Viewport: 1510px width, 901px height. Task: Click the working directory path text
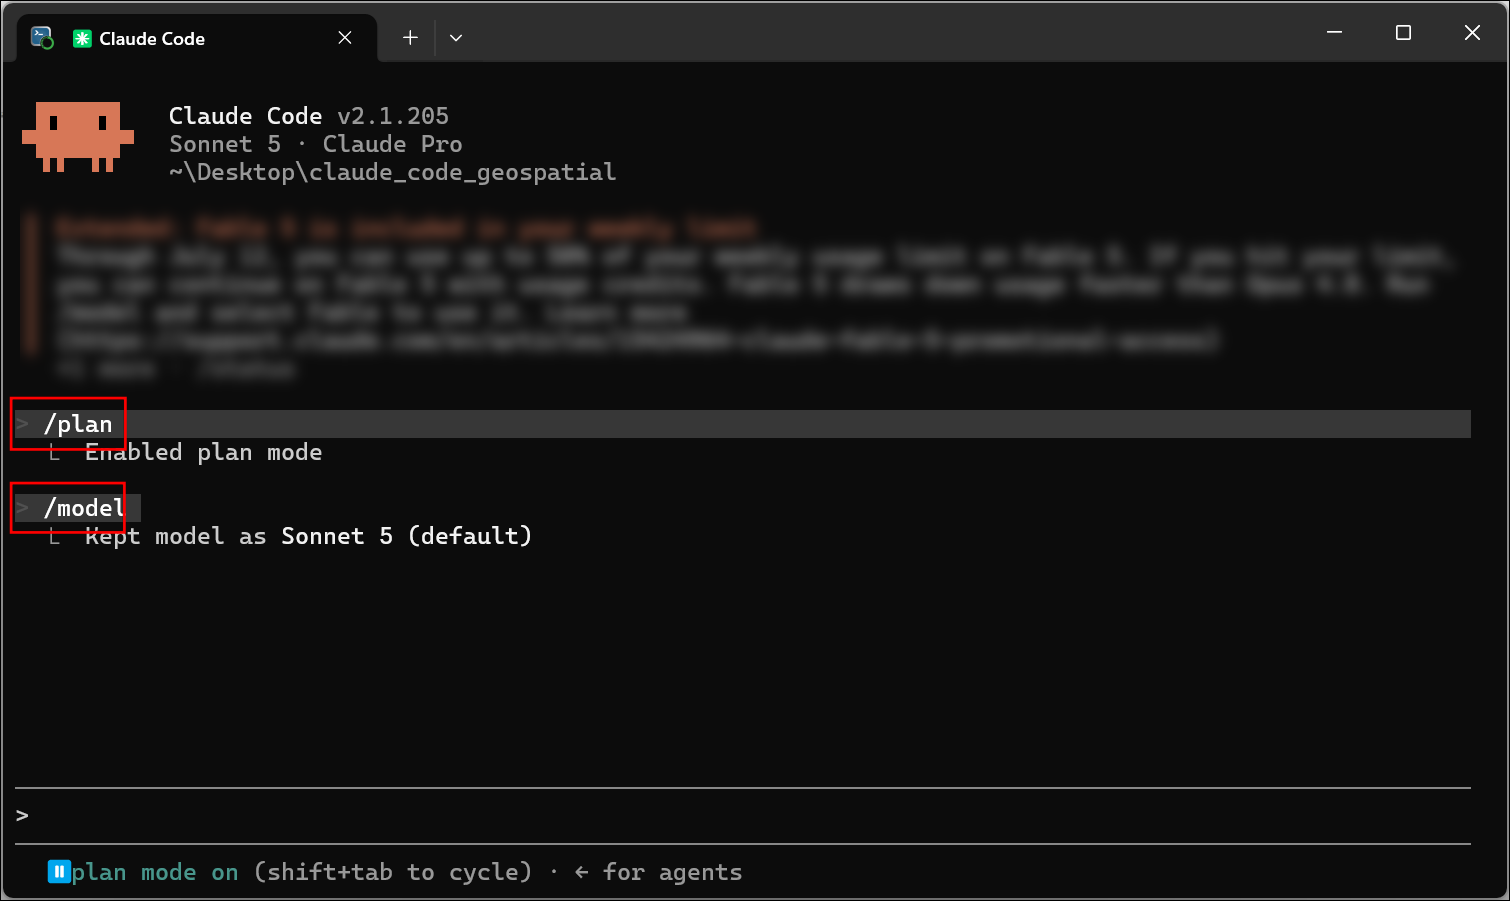pos(392,172)
